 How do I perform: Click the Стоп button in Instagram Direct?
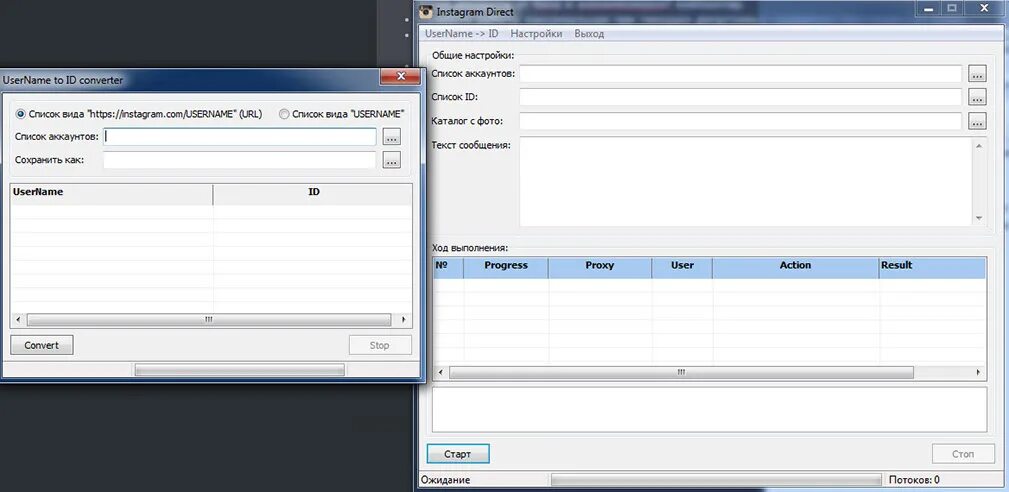(x=963, y=453)
